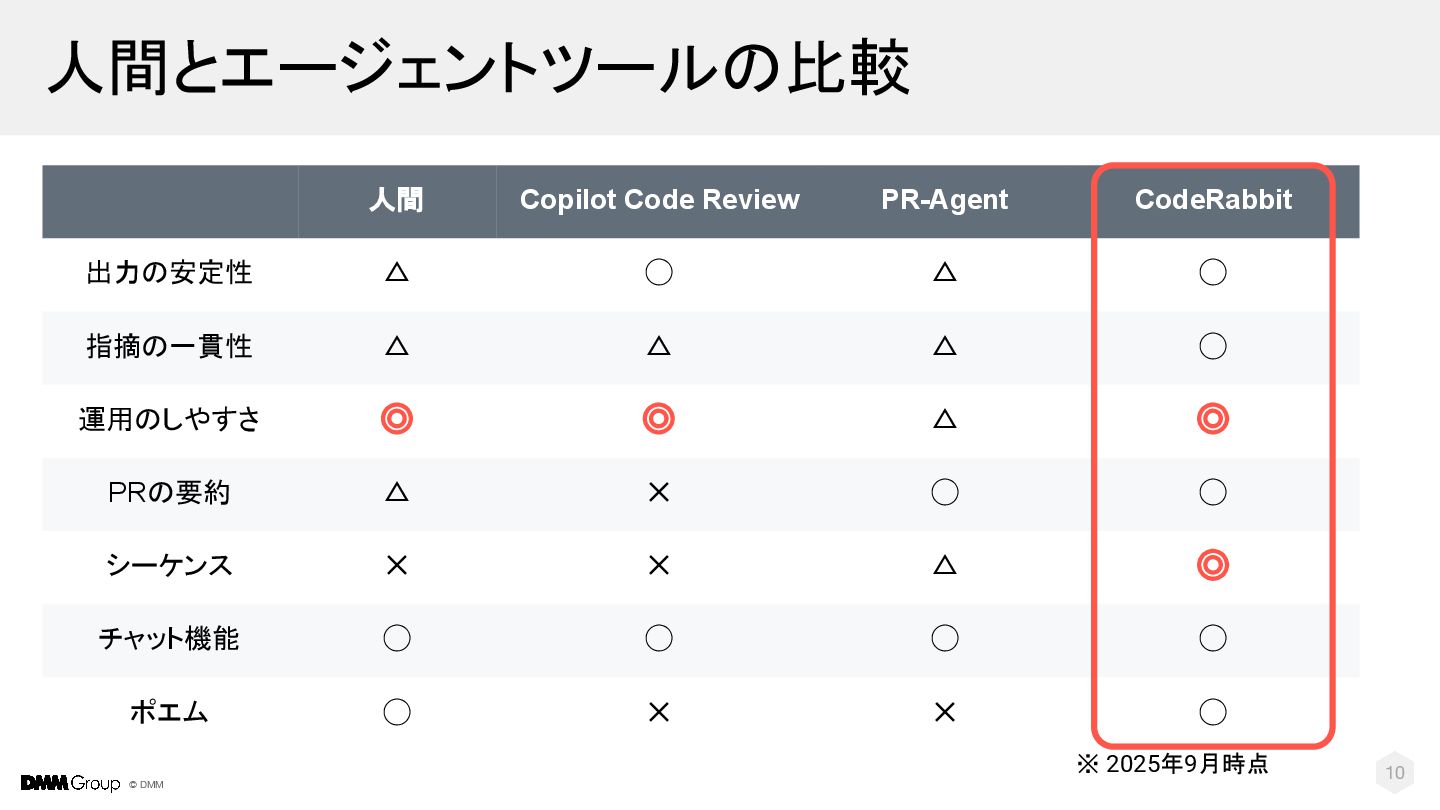
Task: Click the red double circle for Copilot 運用のしやすさ
Action: point(658,419)
